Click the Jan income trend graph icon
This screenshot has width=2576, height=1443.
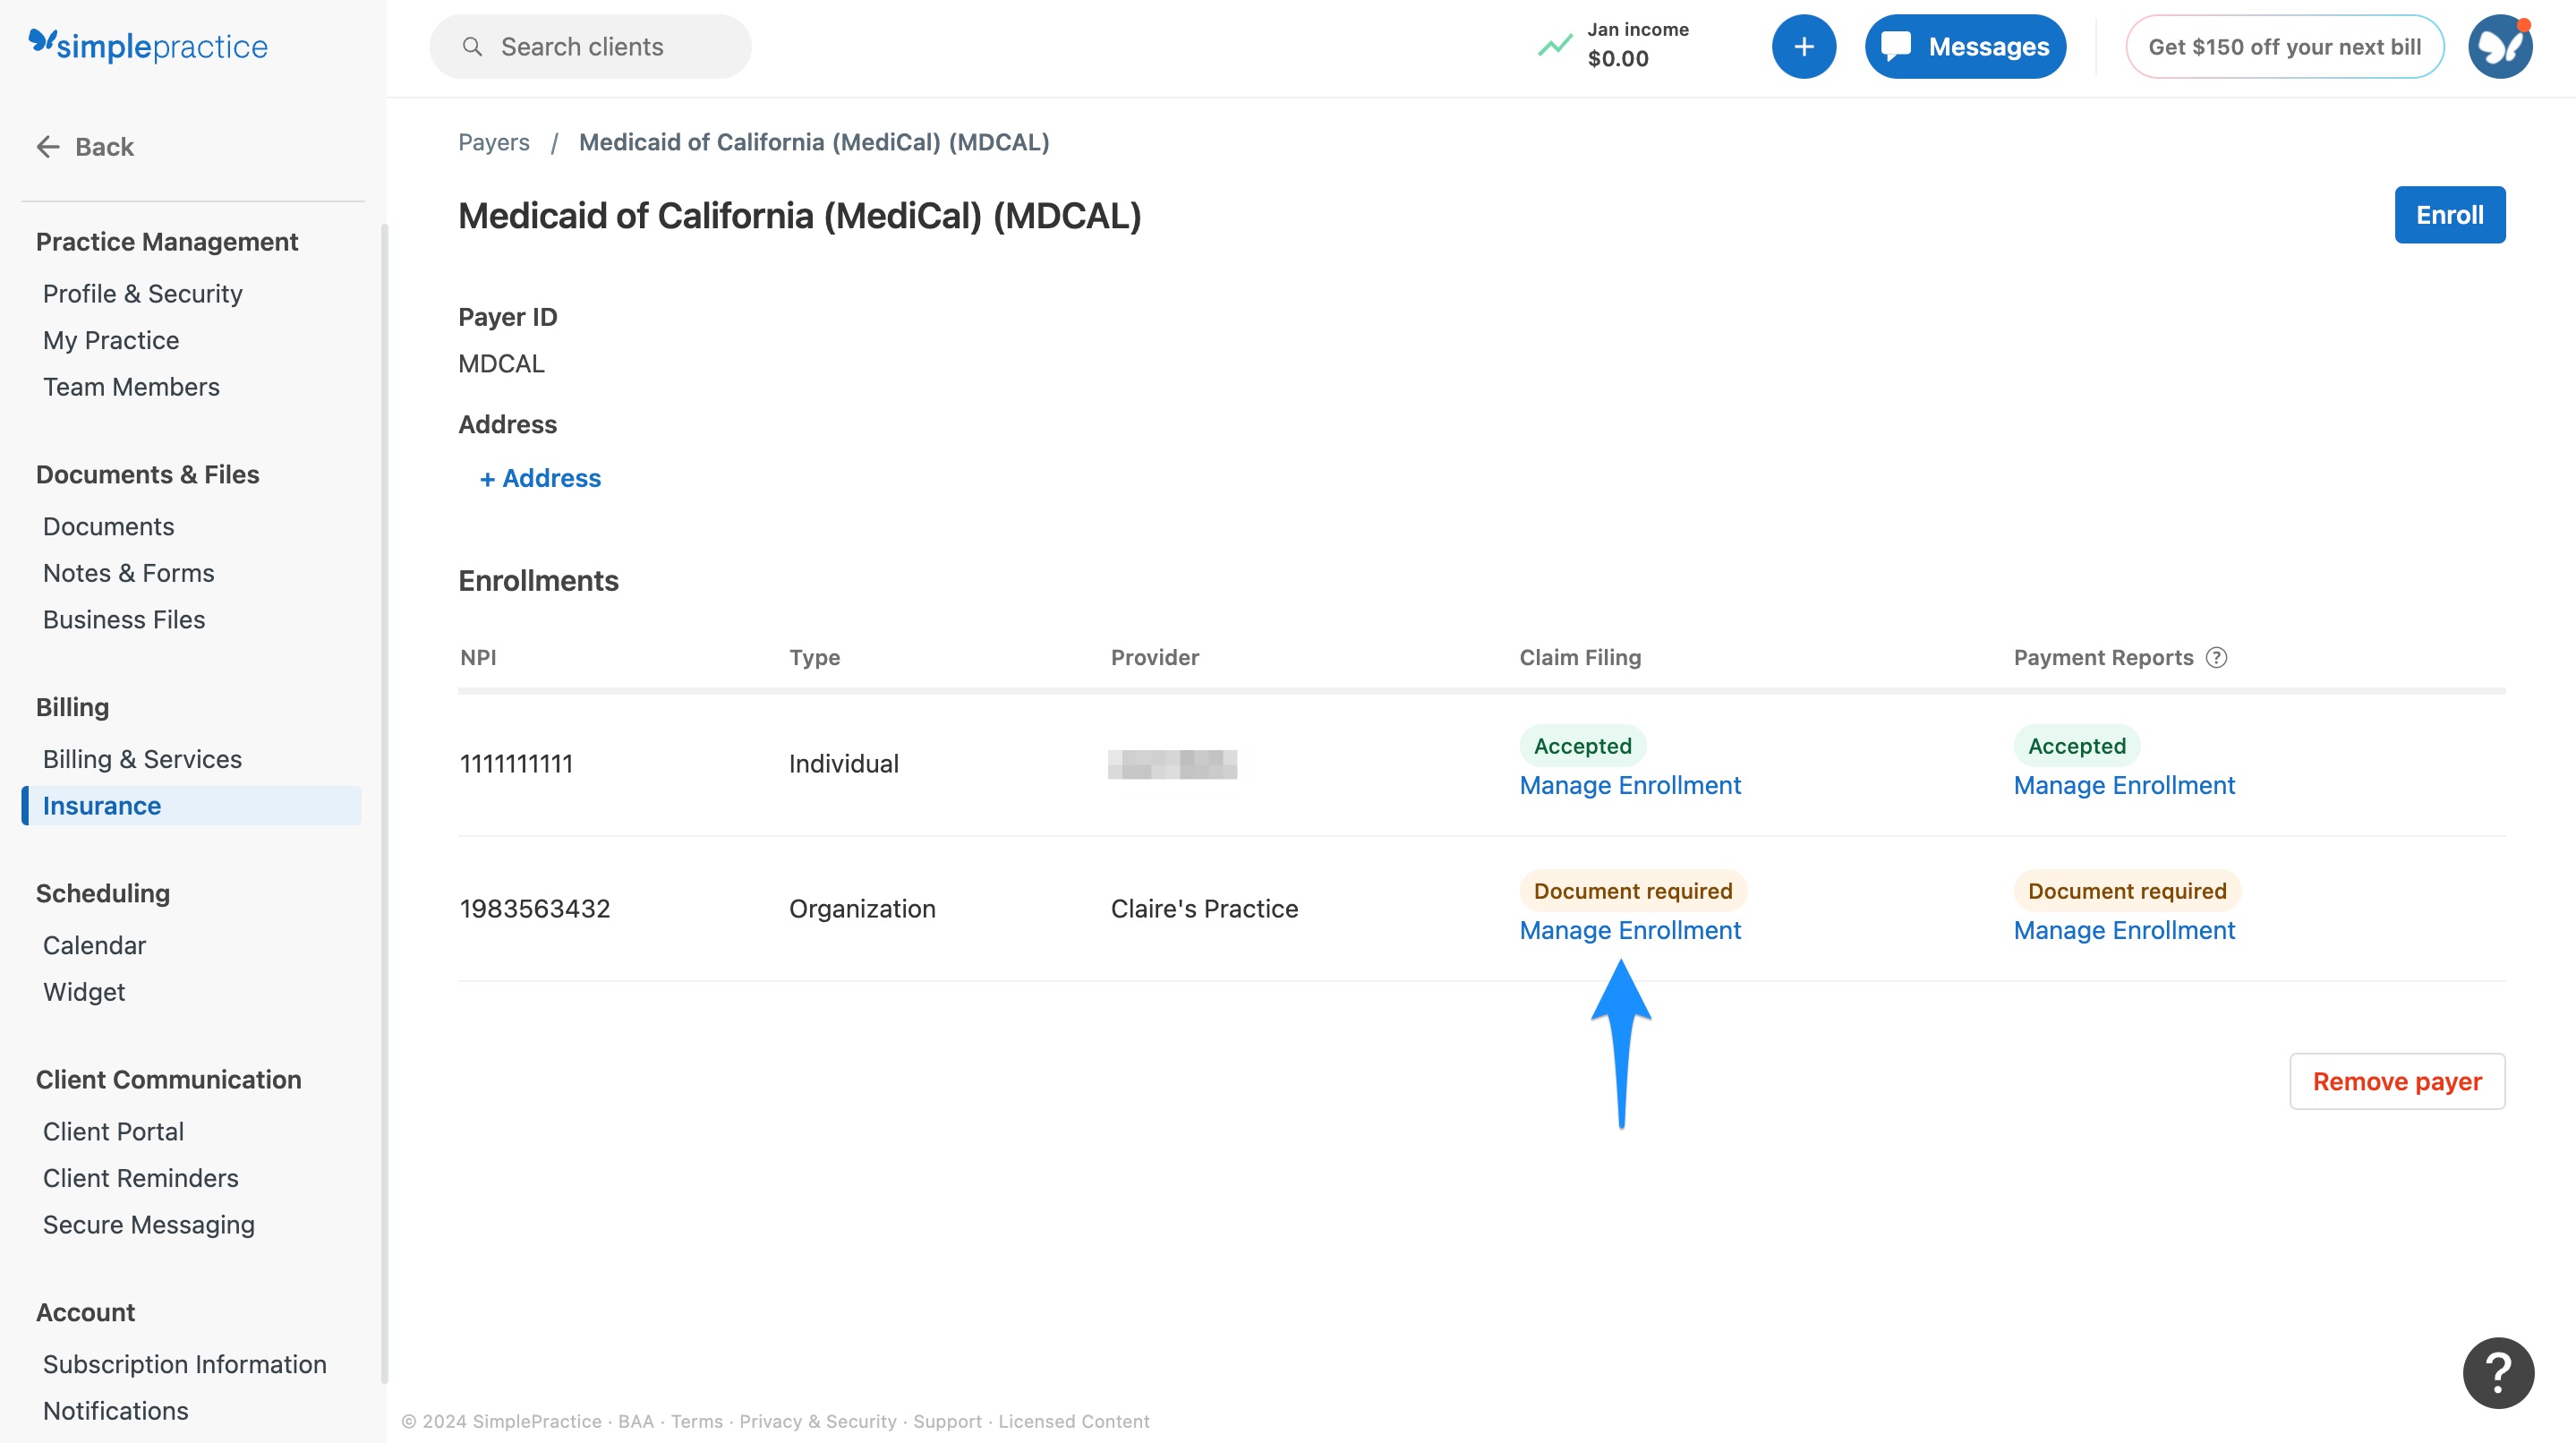(x=1552, y=45)
